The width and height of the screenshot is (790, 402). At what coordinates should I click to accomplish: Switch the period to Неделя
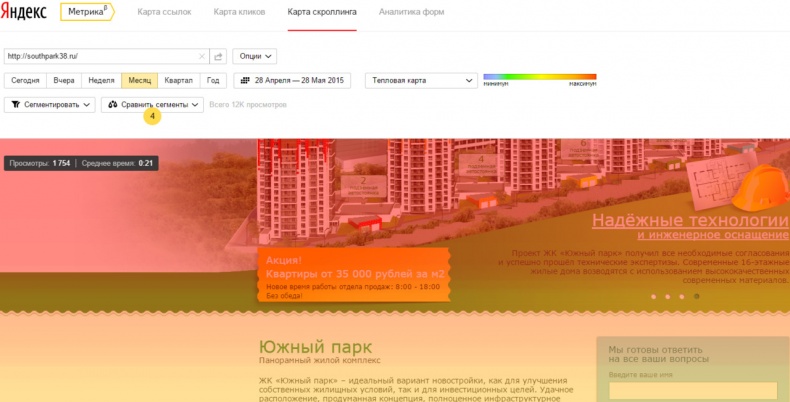click(x=101, y=81)
